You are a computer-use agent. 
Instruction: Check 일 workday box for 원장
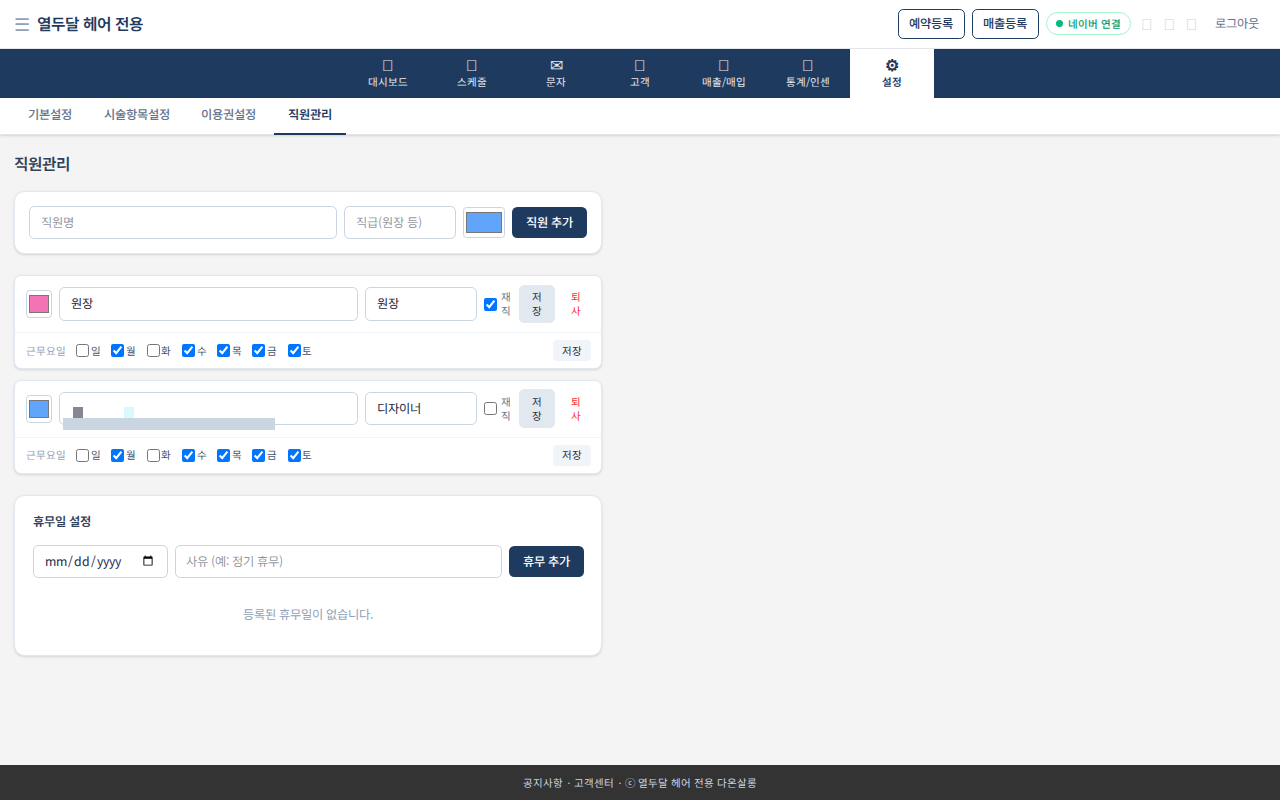tap(82, 351)
